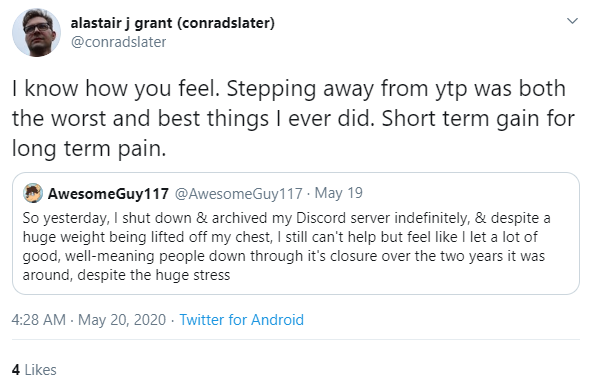Select the May 20, 2020 date text
Screen dimensions: 589x381
pyautogui.click(x=122, y=320)
